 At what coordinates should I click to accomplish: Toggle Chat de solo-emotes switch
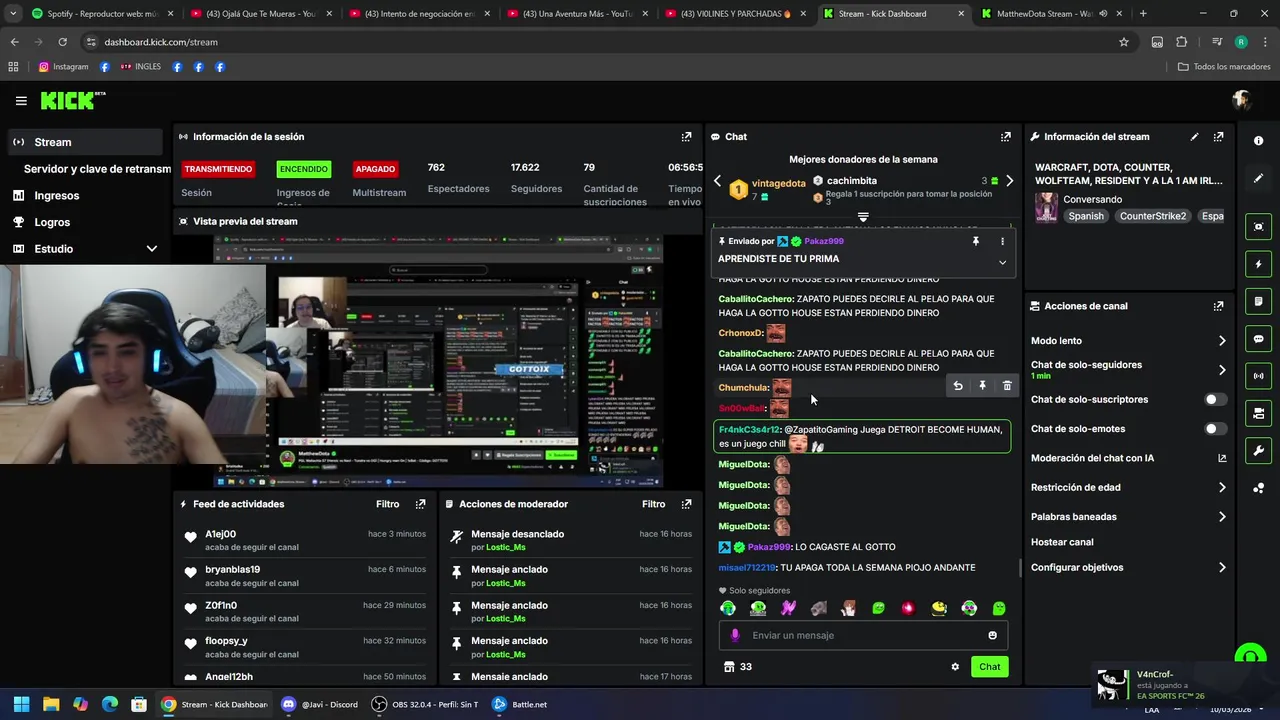[x=1215, y=429]
